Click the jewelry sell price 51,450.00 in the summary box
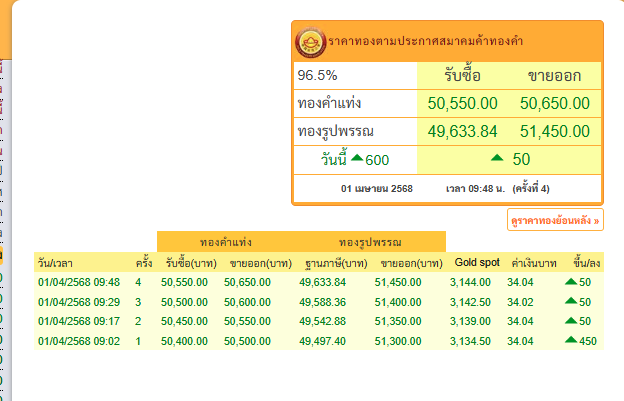The height and width of the screenshot is (401, 624). (x=555, y=131)
